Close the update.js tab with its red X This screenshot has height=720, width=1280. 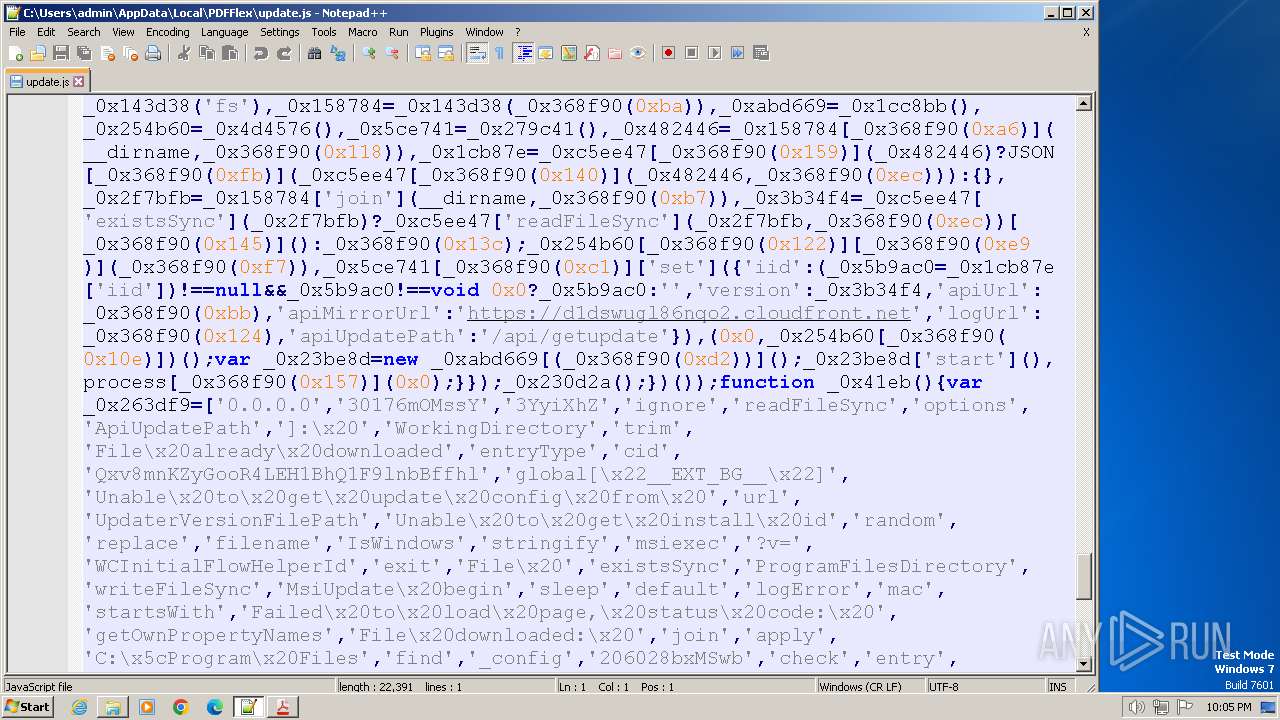click(79, 82)
